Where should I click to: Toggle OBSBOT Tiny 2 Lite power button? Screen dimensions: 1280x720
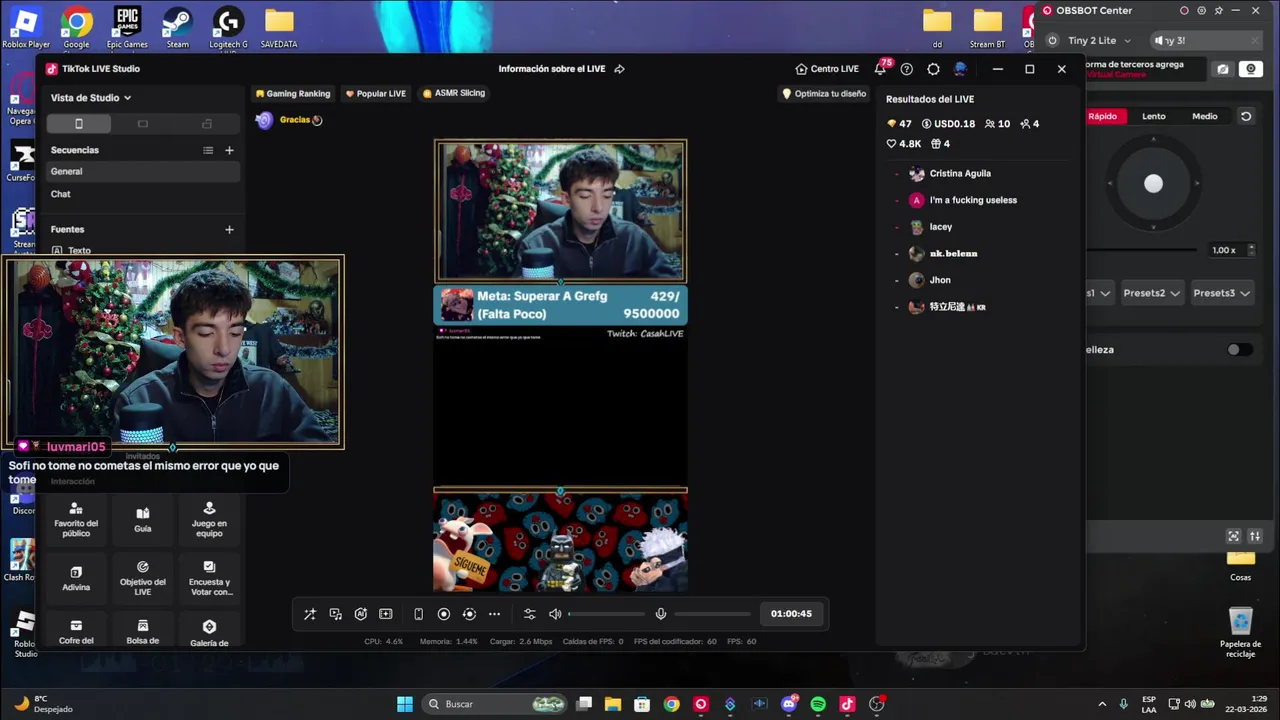pos(1052,41)
